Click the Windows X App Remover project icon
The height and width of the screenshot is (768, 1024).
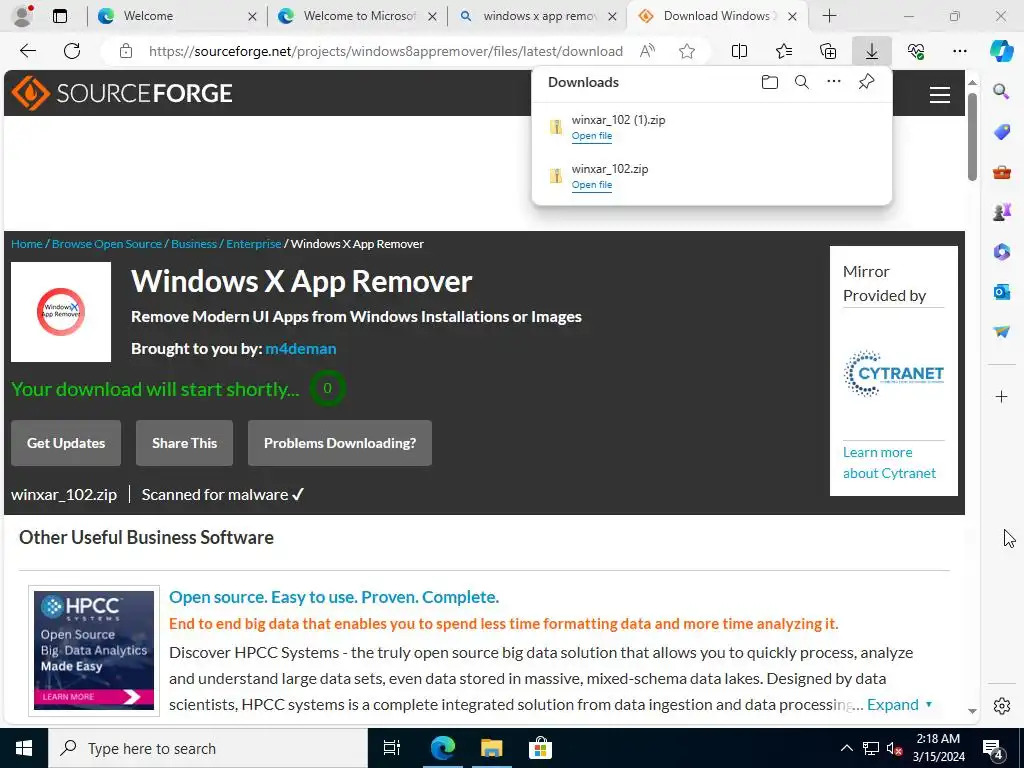[x=61, y=312]
